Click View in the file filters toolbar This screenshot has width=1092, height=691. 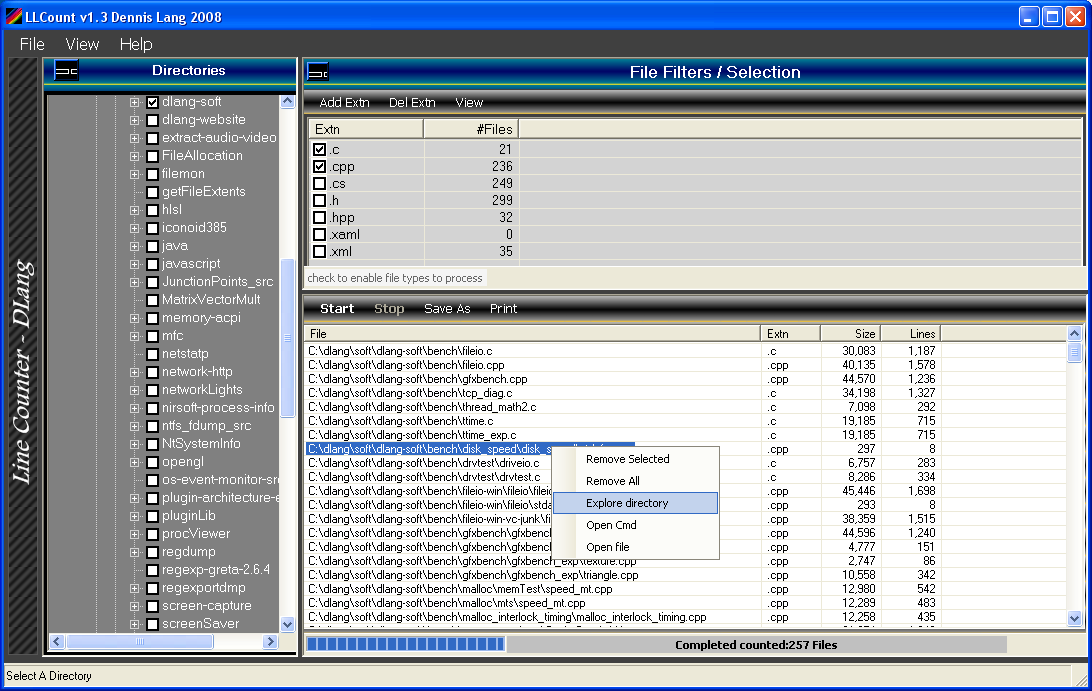tap(469, 102)
